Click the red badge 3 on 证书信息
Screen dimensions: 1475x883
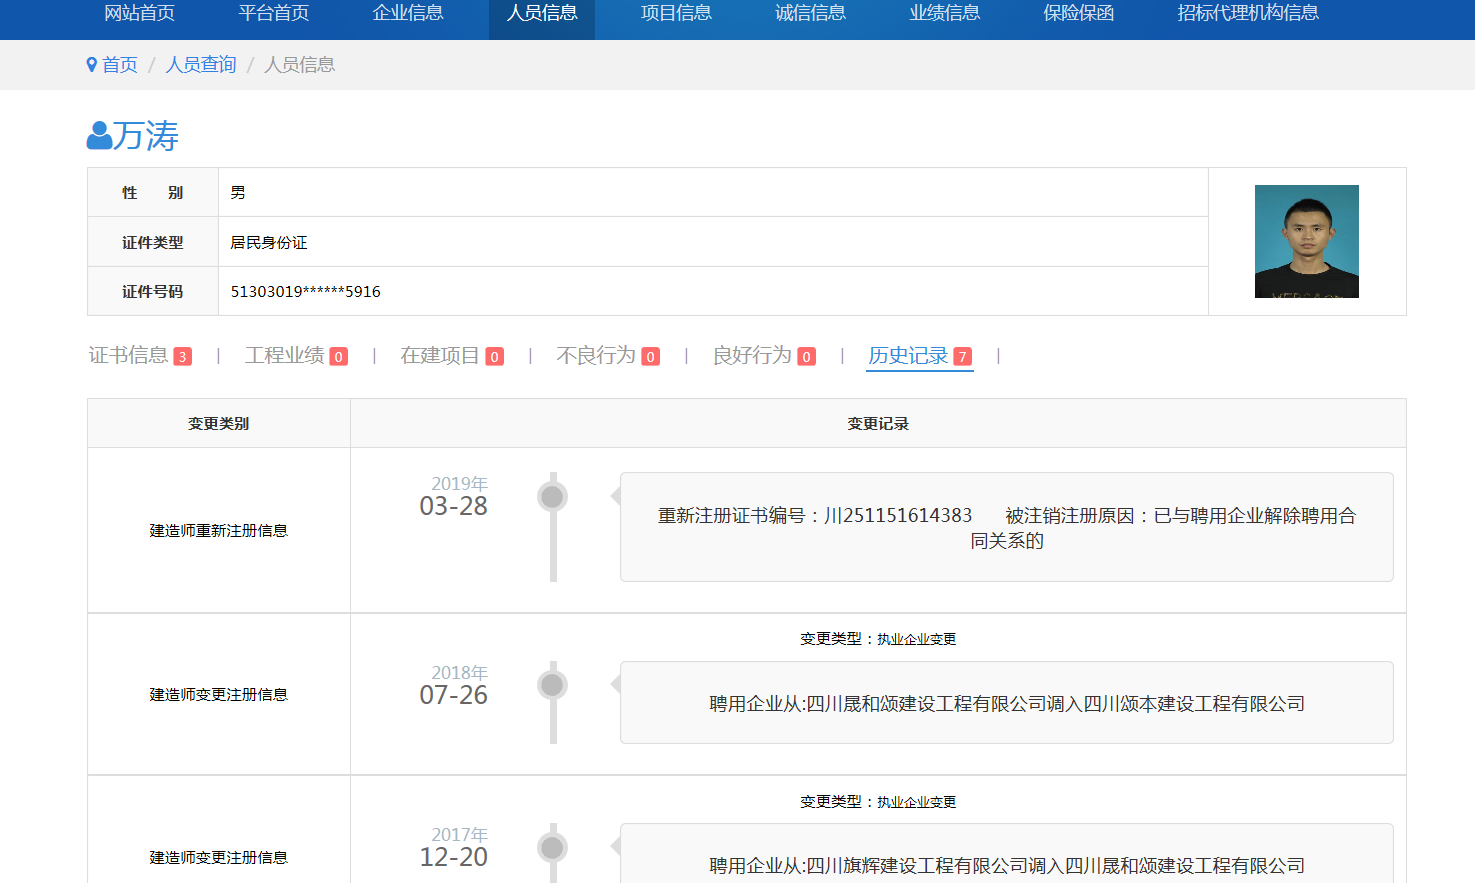pos(182,357)
